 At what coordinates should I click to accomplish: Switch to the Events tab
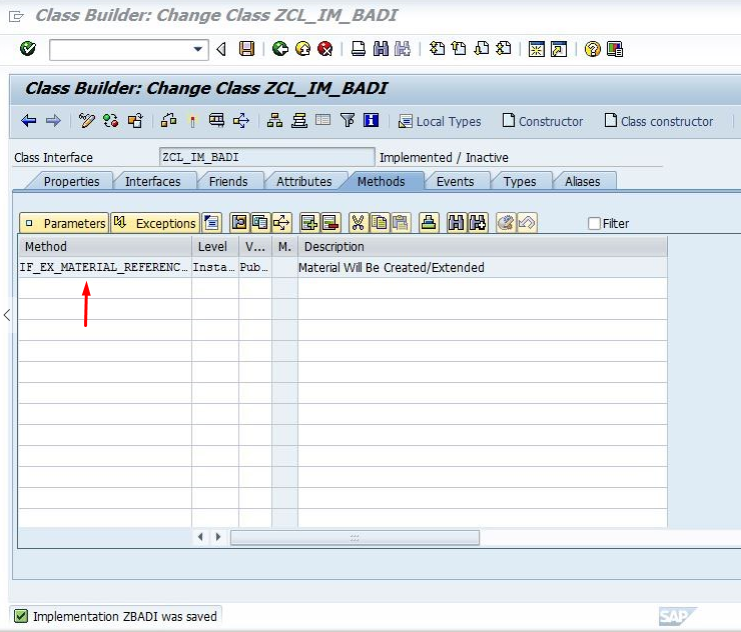pyautogui.click(x=455, y=182)
